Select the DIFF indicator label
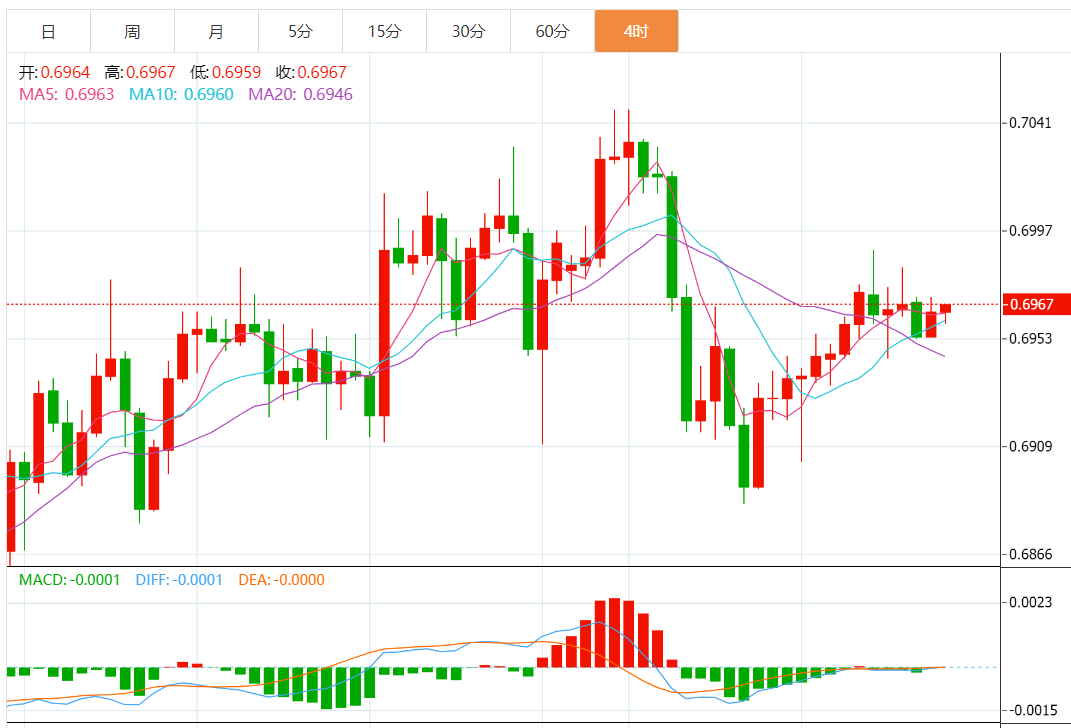The width and height of the screenshot is (1071, 728). [179, 580]
